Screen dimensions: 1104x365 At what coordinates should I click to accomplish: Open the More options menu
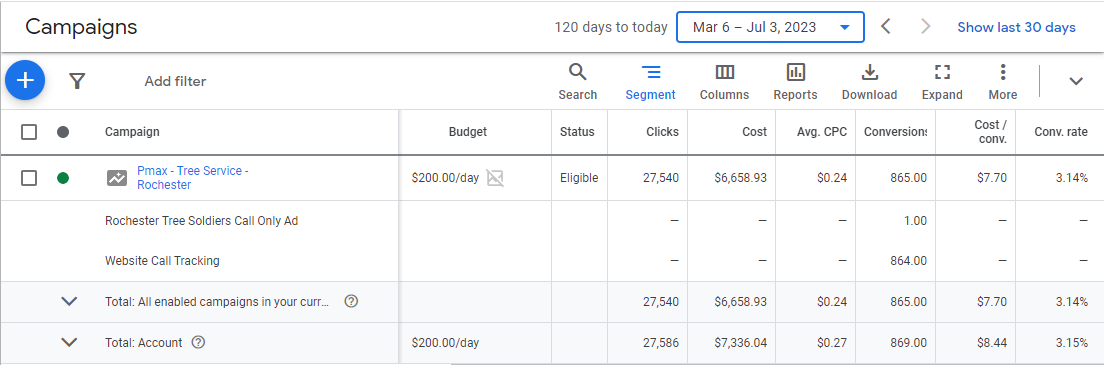coord(1003,82)
